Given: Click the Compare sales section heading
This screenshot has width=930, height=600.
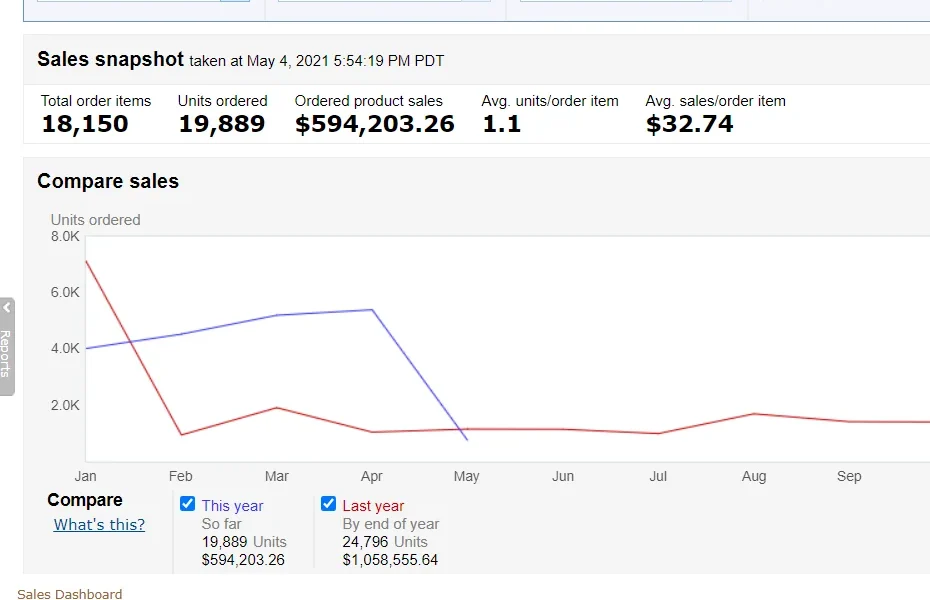Looking at the screenshot, I should point(108,181).
